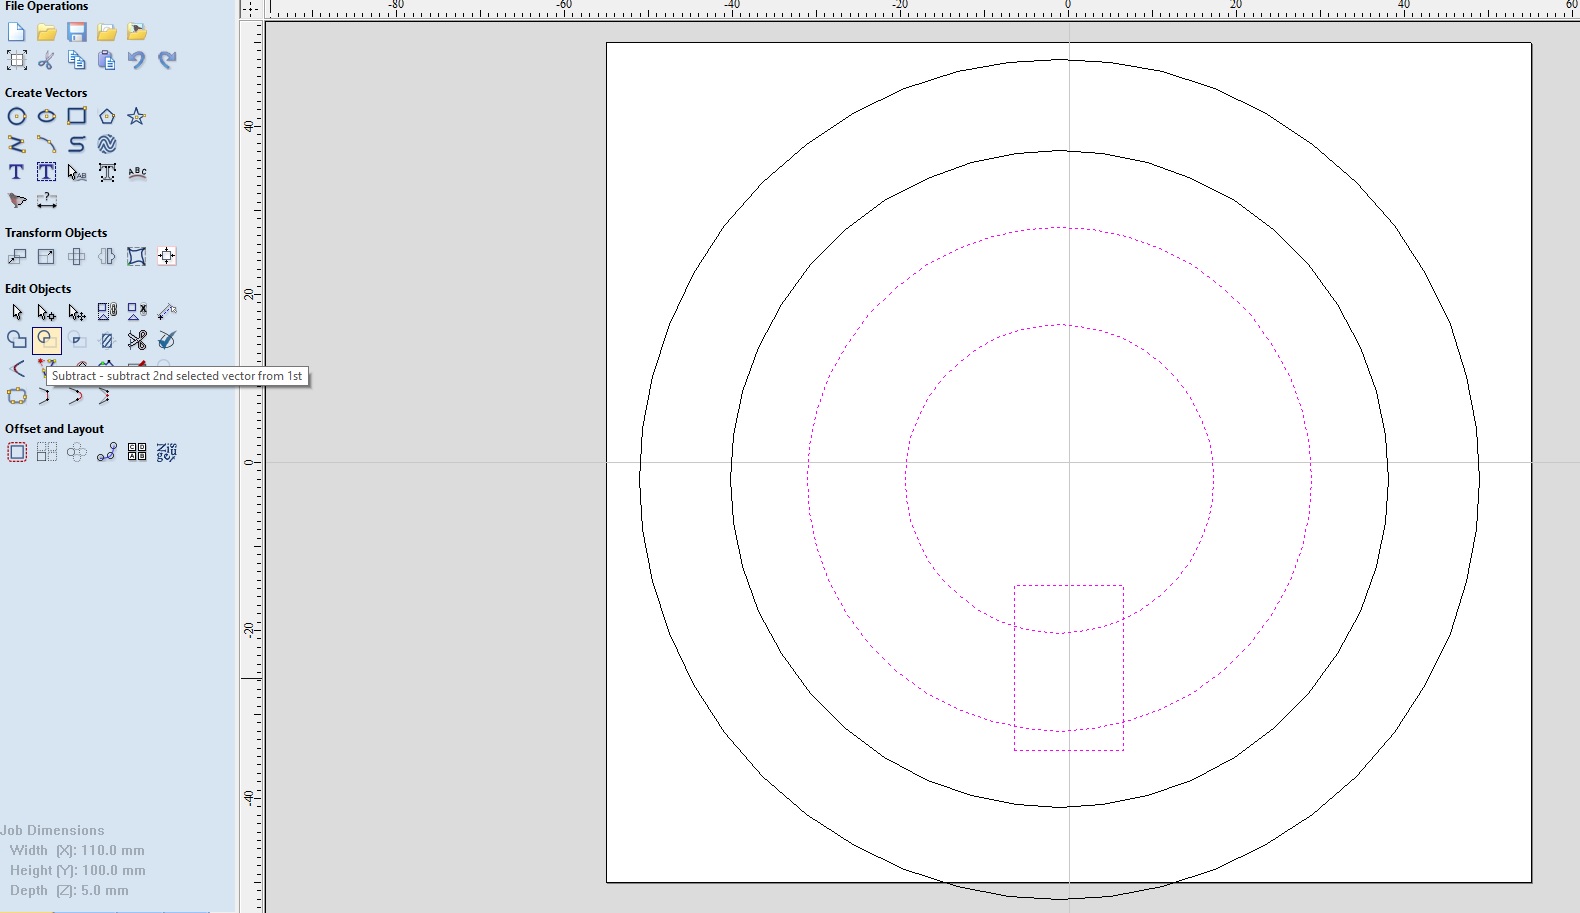The image size is (1580, 913).
Task: Select the Draw Rectangle tool
Action: click(76, 116)
